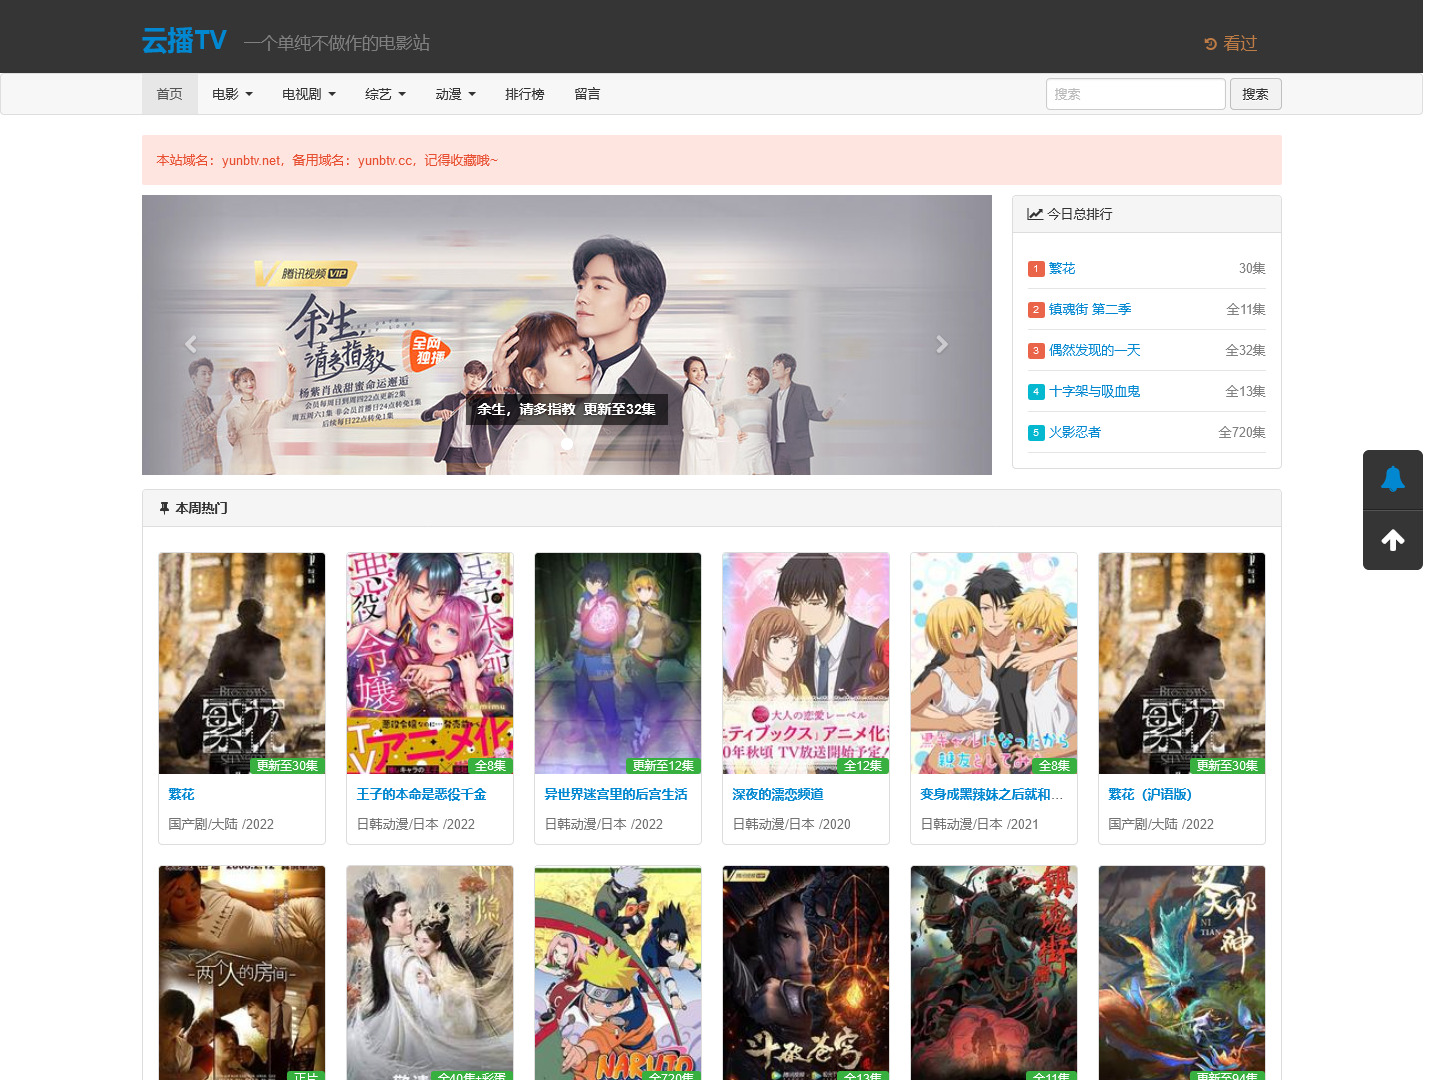Click the yunbtv.net domain notice text
The width and height of the screenshot is (1440, 1080).
(327, 160)
